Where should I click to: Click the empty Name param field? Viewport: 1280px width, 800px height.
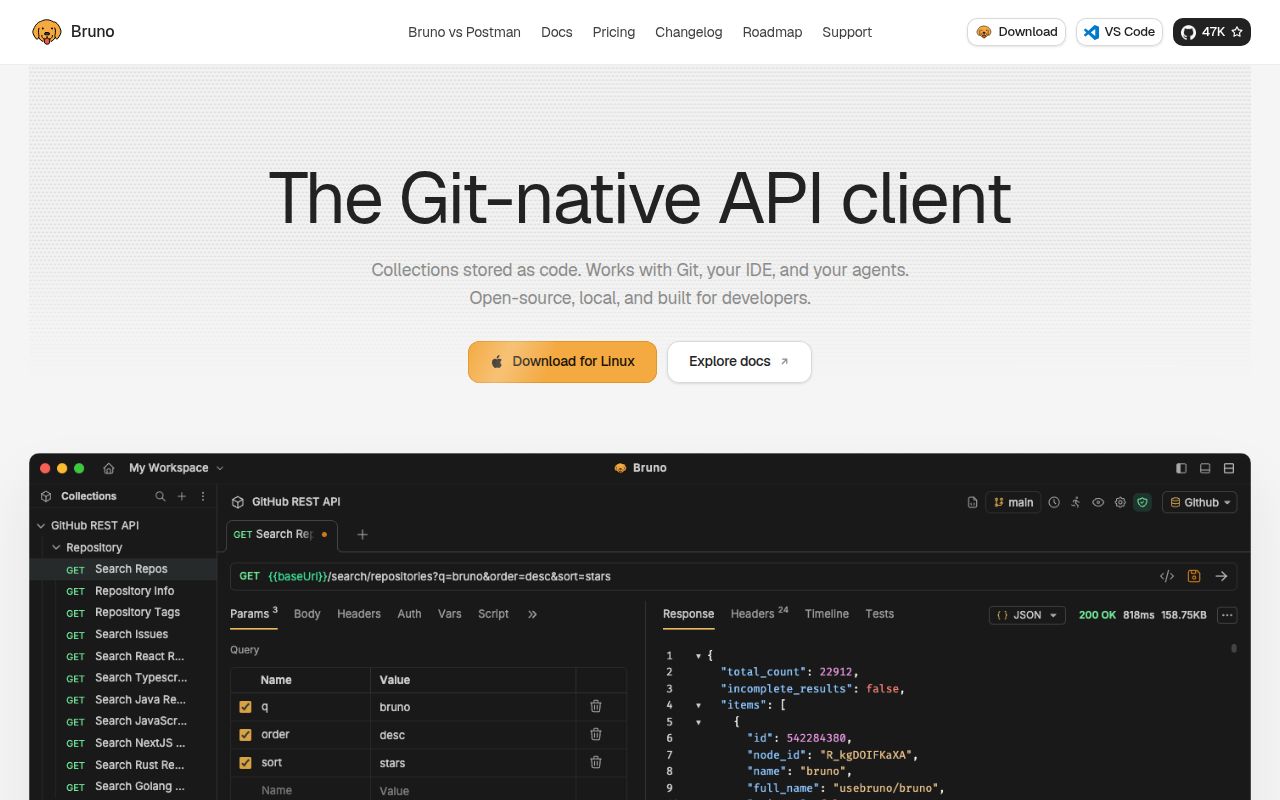coord(300,790)
